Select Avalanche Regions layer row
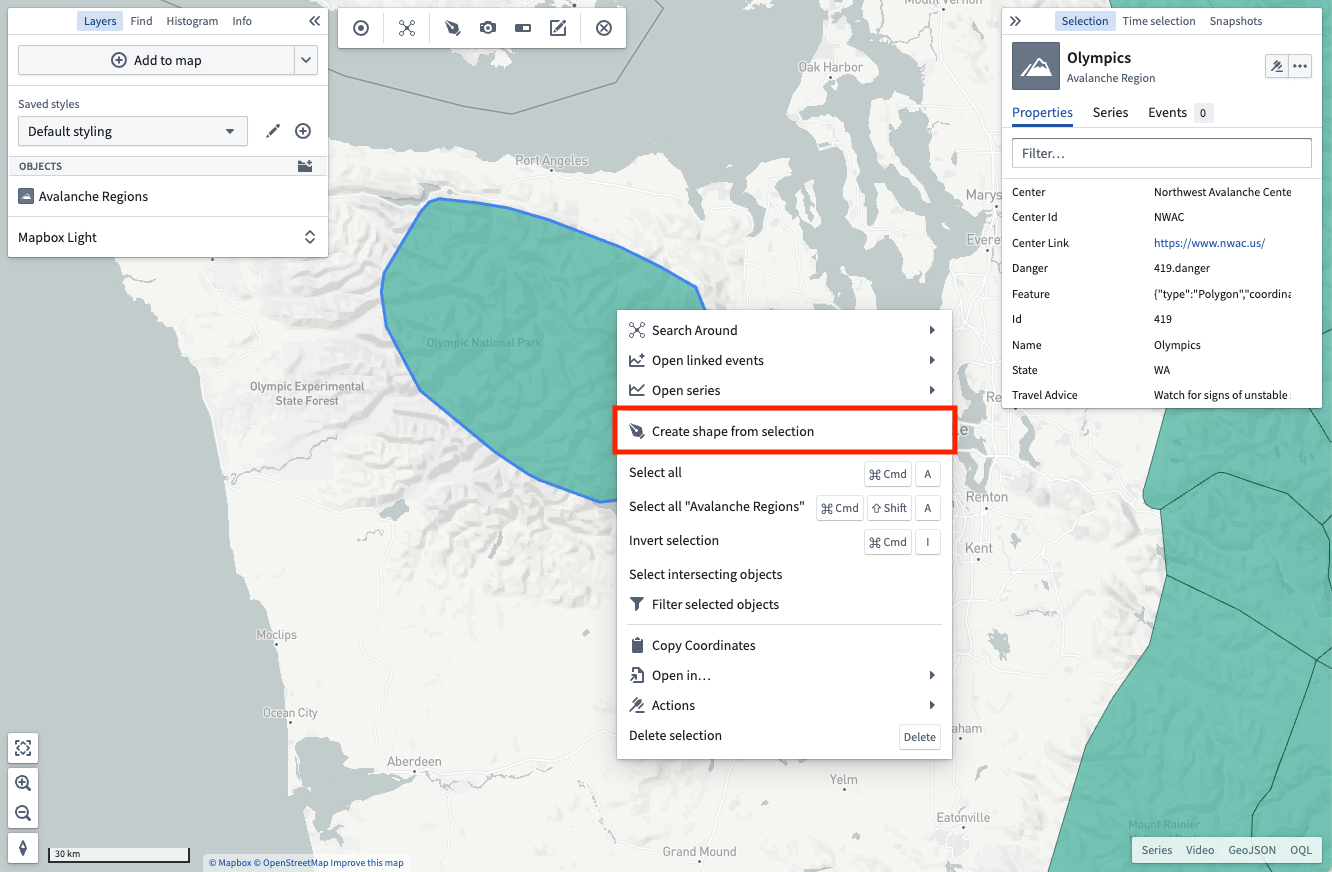 [168, 196]
